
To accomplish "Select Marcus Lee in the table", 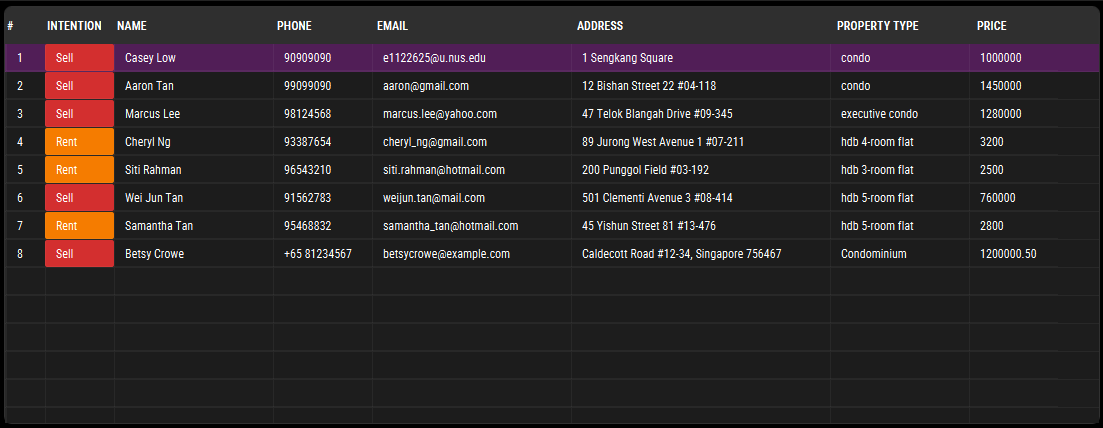I will (152, 114).
